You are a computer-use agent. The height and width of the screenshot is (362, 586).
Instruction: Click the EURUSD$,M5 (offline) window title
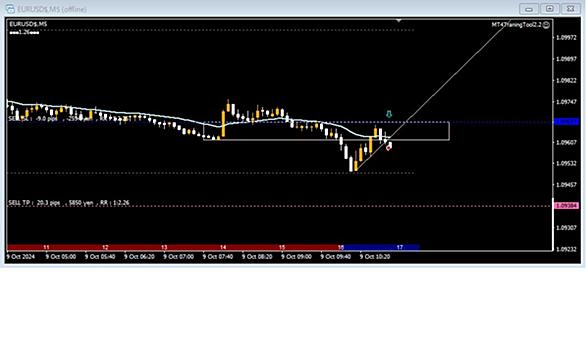(52, 9)
